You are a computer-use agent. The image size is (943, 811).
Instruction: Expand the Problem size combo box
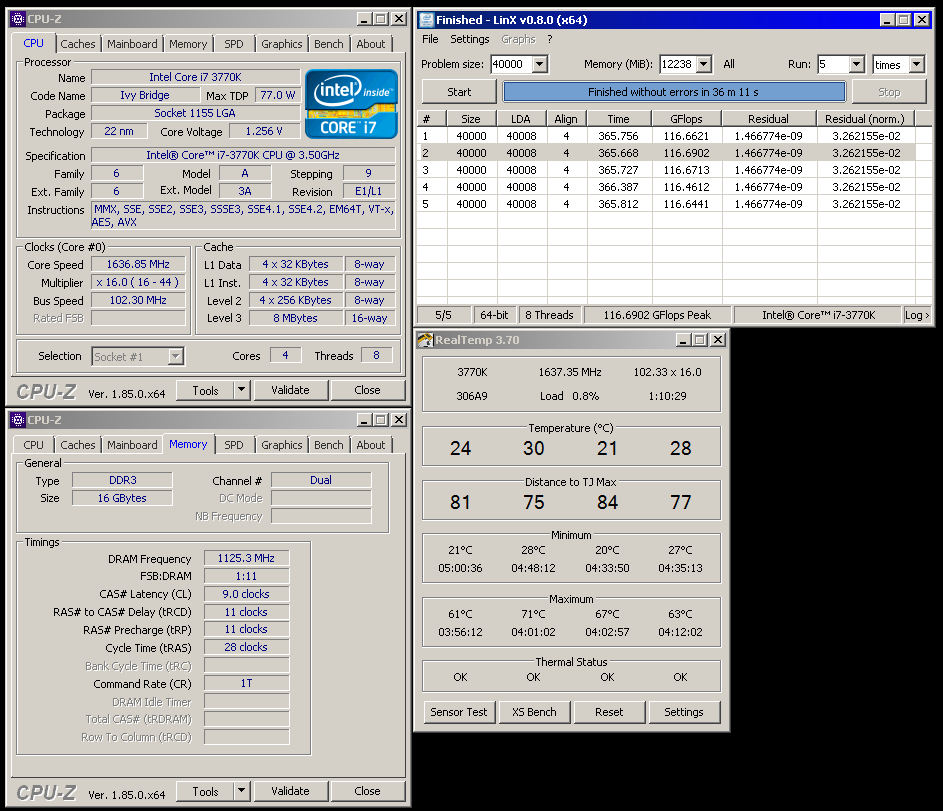[x=540, y=65]
